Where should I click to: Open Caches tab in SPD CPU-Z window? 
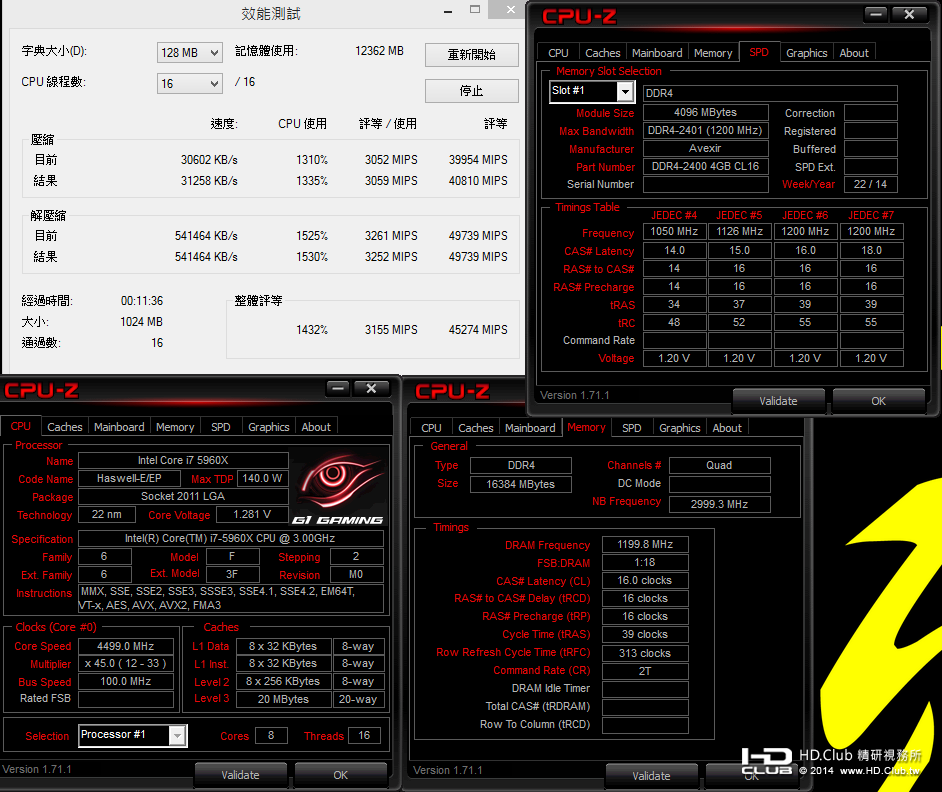tap(603, 53)
